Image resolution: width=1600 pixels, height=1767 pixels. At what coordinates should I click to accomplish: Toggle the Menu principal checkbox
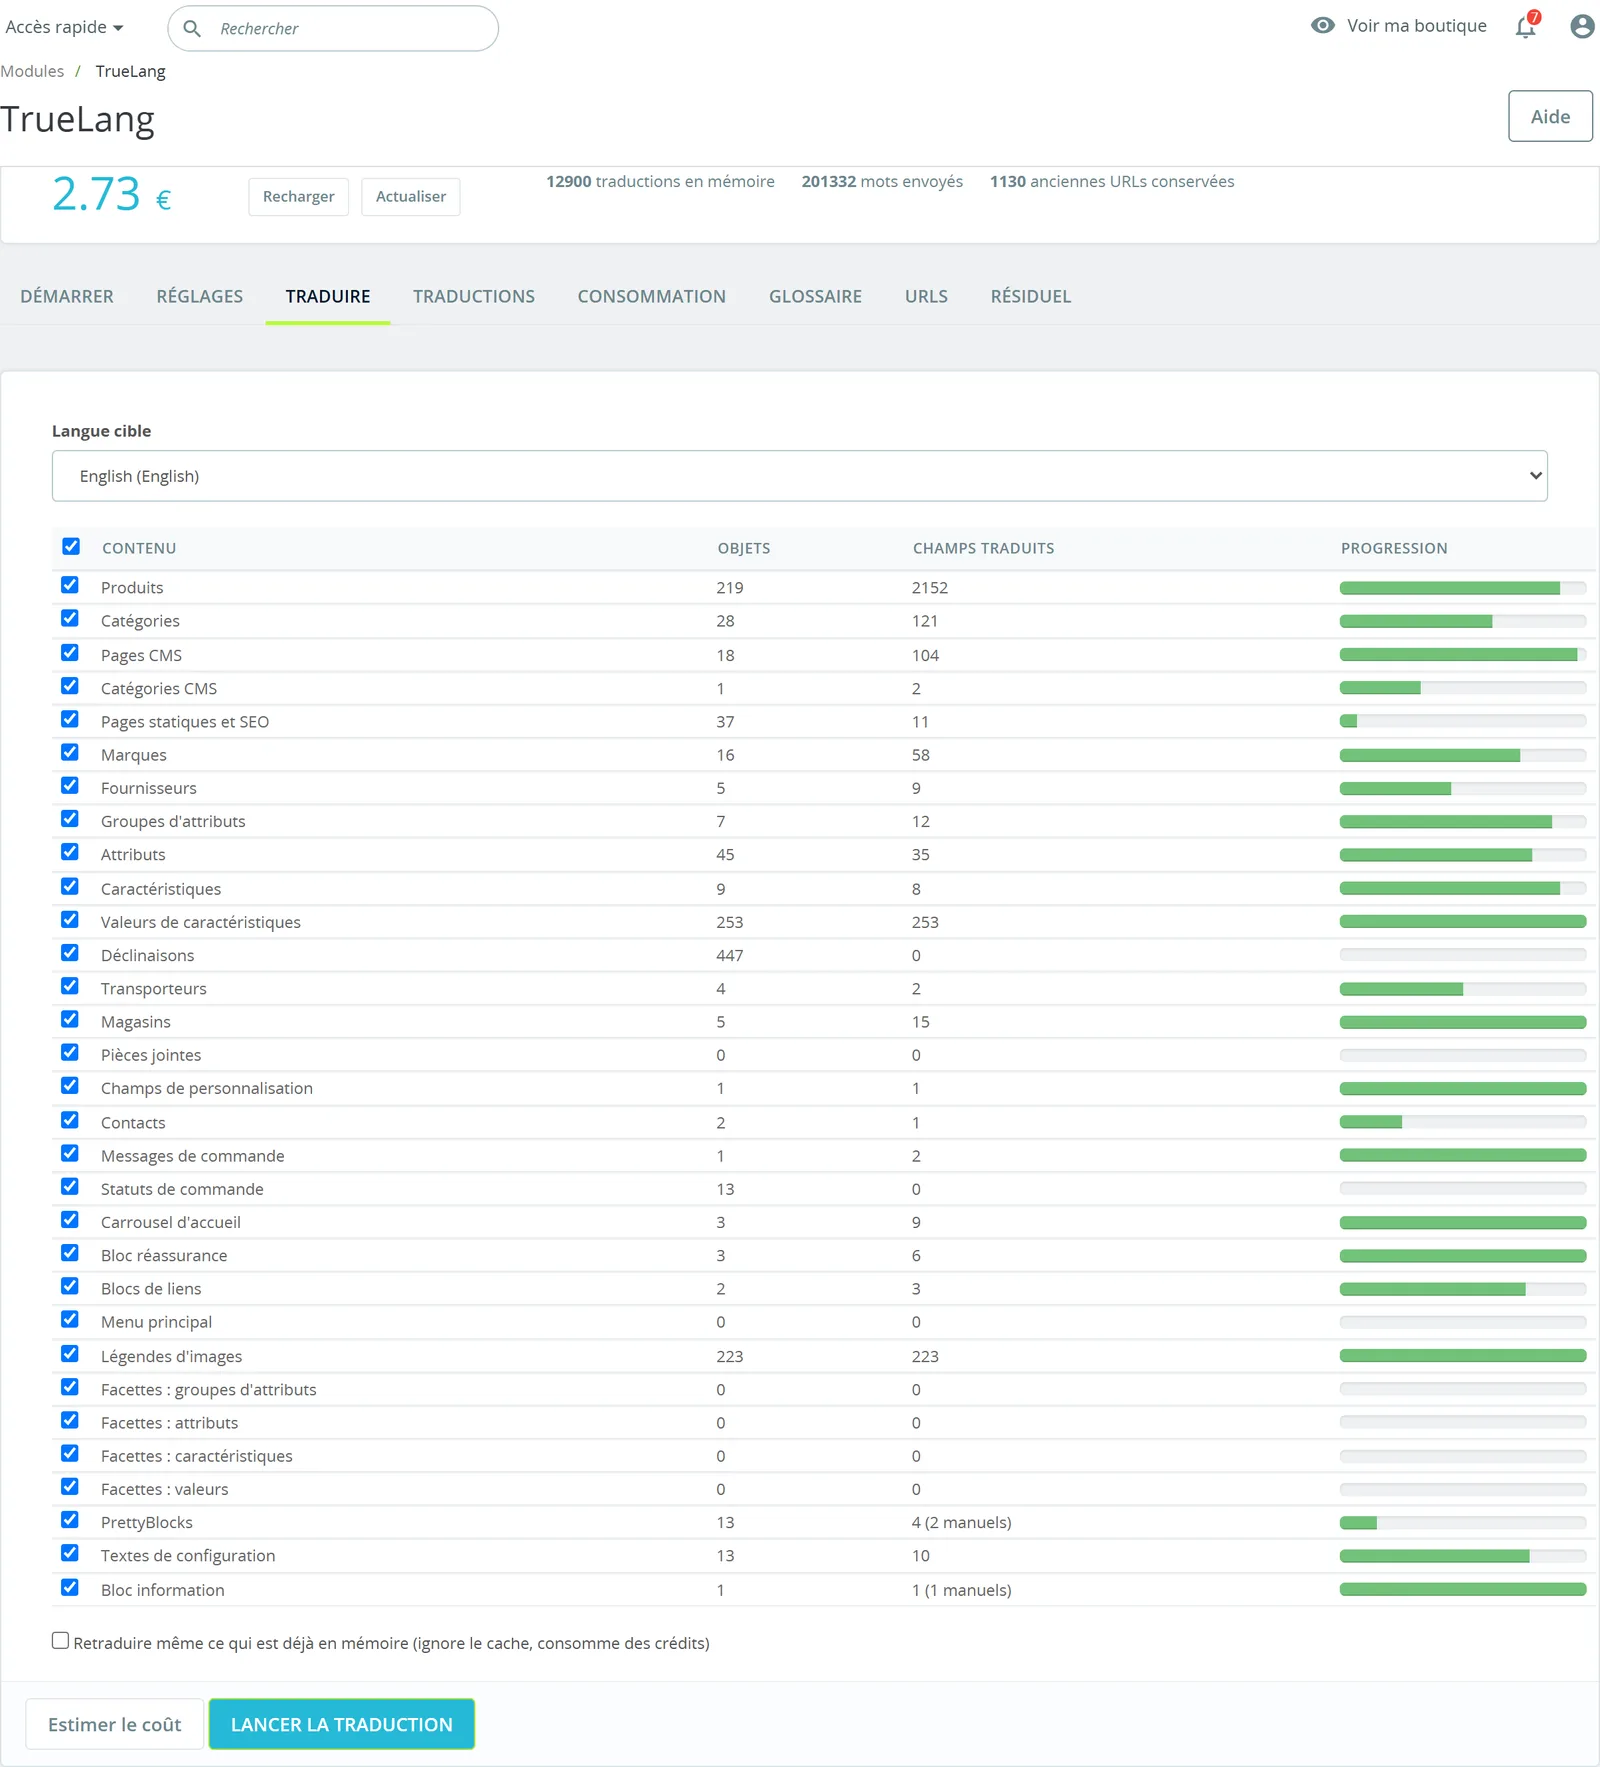[70, 1320]
